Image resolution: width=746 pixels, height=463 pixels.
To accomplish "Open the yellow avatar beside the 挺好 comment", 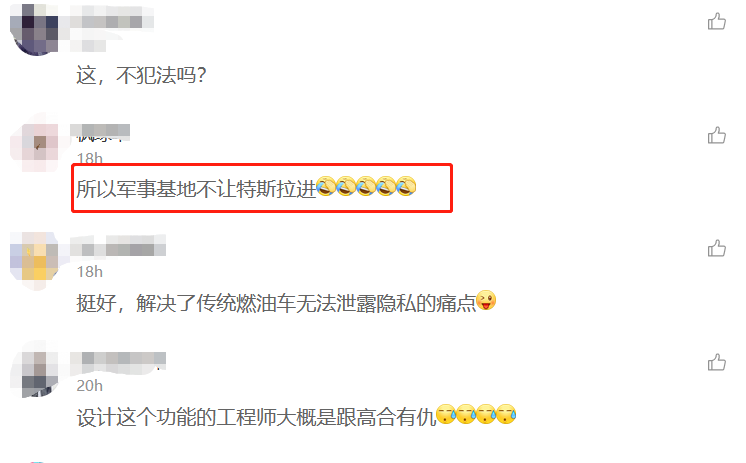I will (x=34, y=261).
